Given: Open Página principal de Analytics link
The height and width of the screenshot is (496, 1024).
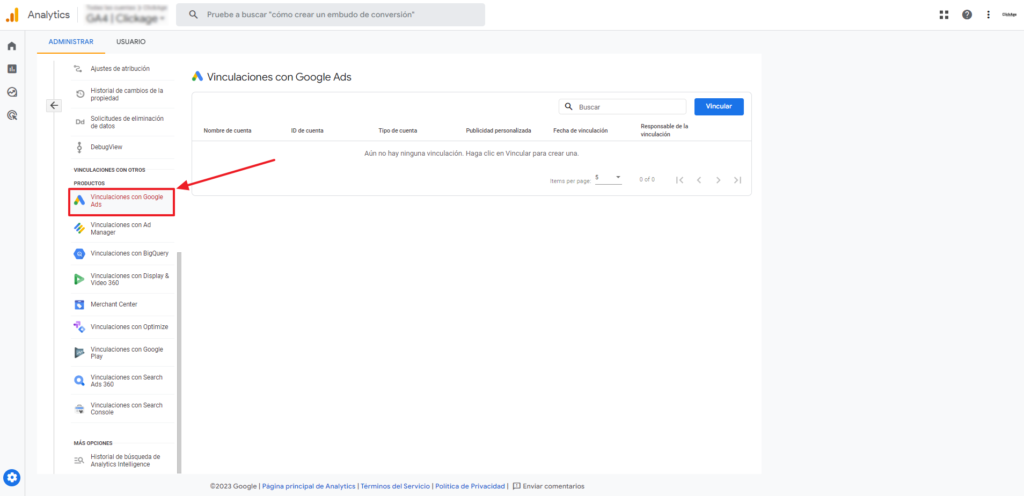Looking at the screenshot, I should 309,486.
